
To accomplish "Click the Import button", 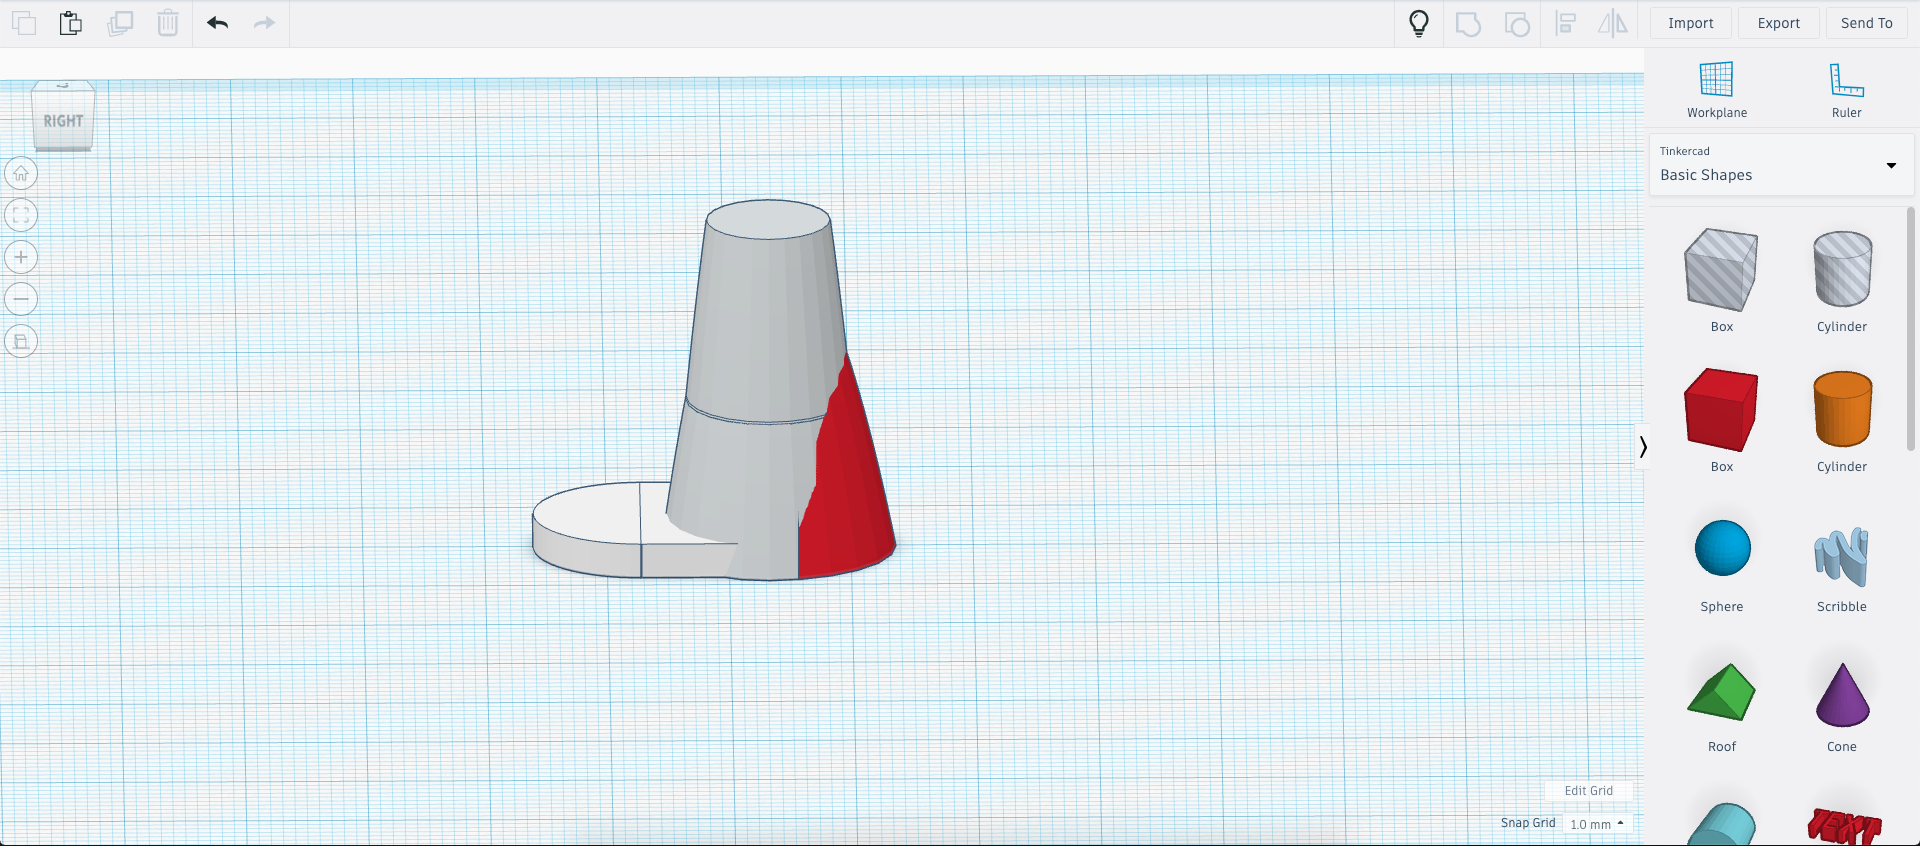I will coord(1690,23).
